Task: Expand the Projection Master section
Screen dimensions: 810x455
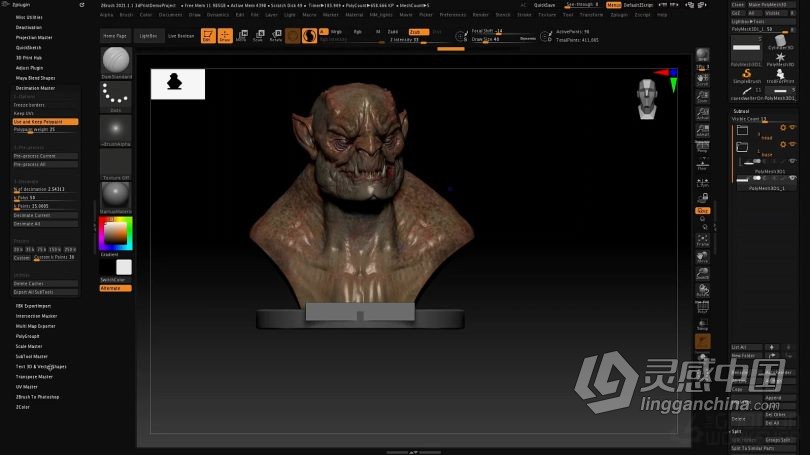Action: (34, 38)
